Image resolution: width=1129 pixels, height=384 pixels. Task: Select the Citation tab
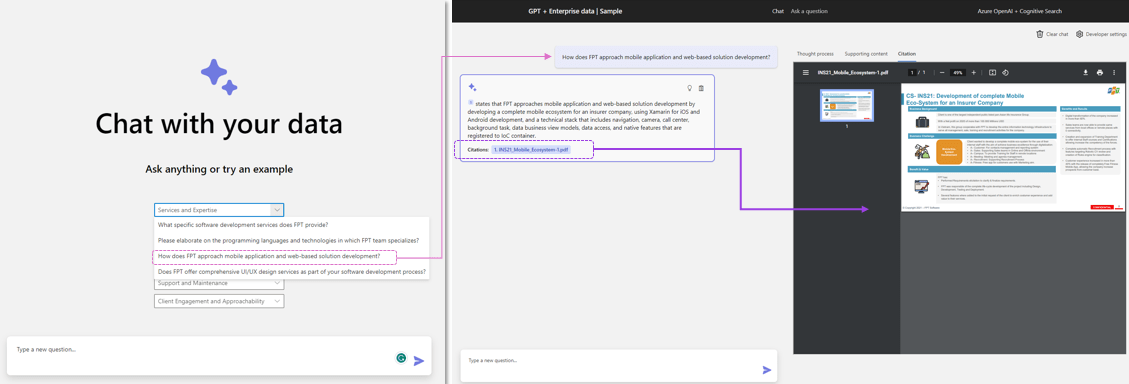[907, 54]
